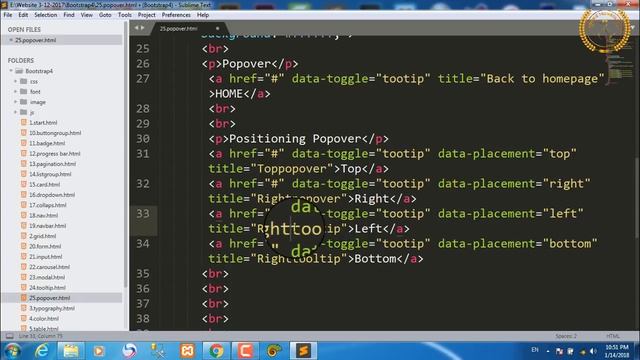Open the Find menu

point(69,15)
